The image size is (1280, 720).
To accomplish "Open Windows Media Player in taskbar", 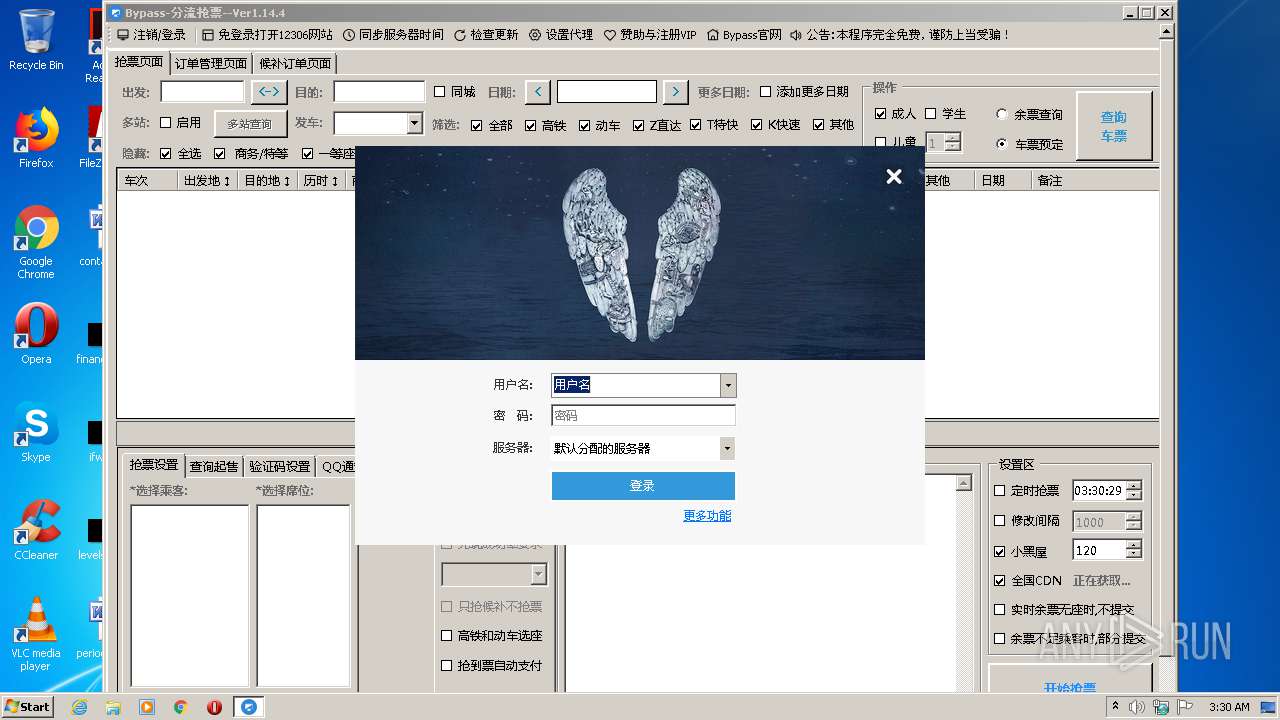I will click(147, 707).
